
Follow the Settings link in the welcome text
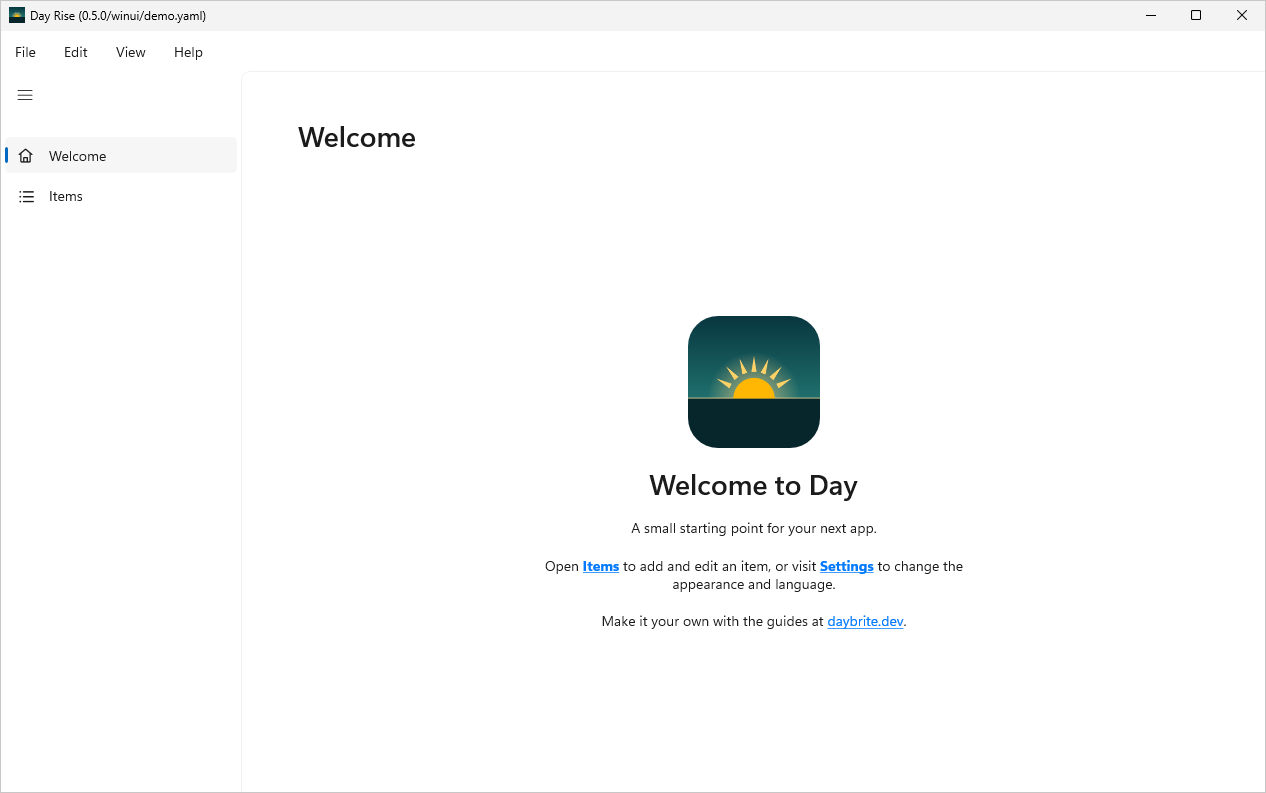pyautogui.click(x=847, y=566)
